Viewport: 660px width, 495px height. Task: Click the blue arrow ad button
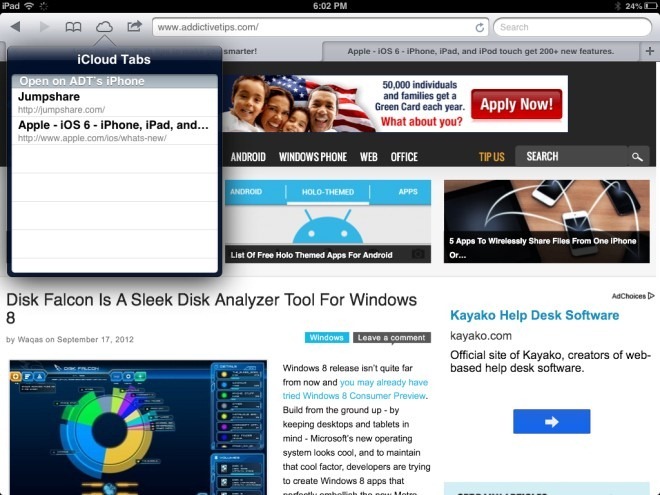[551, 421]
